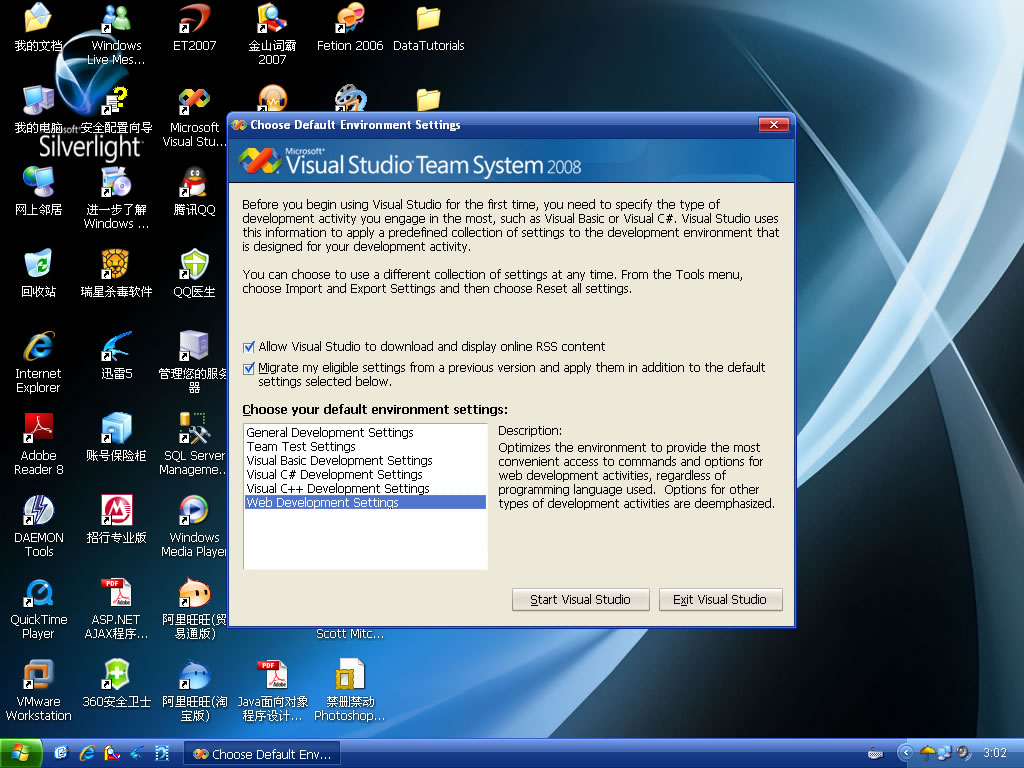Viewport: 1024px width, 768px height.
Task: Select the DAEMON Tools desktop icon
Action: click(38, 512)
